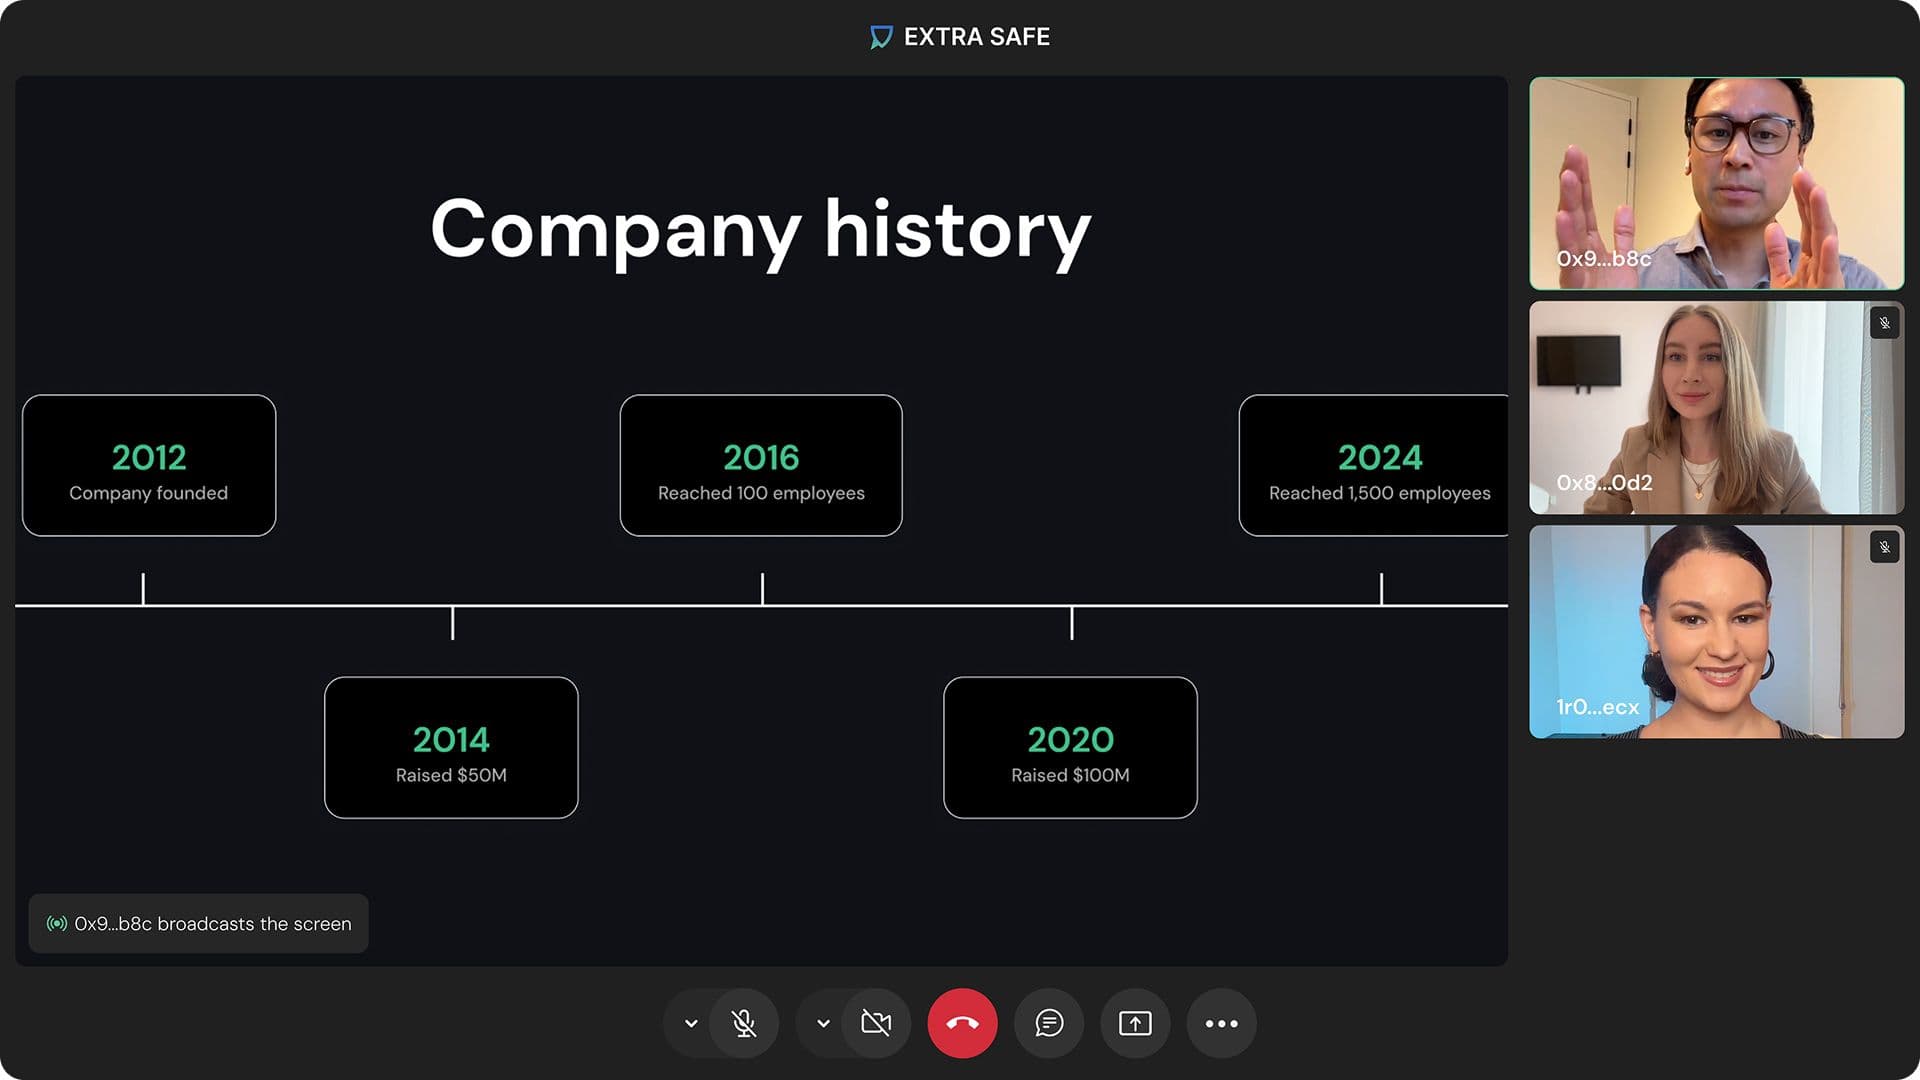Select participant 1r0...ecx video tile
The image size is (1920, 1080).
pos(1716,631)
